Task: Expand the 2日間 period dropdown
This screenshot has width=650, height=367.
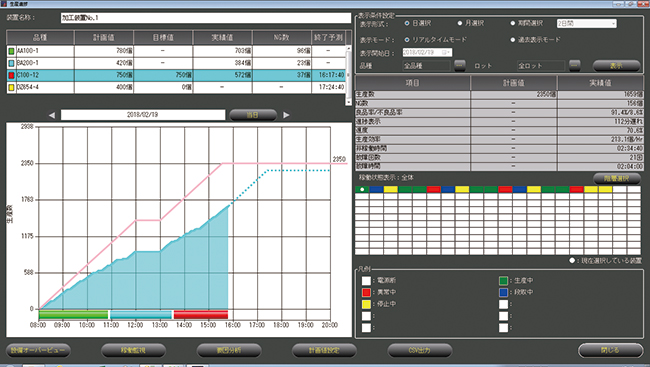Action: [x=586, y=24]
